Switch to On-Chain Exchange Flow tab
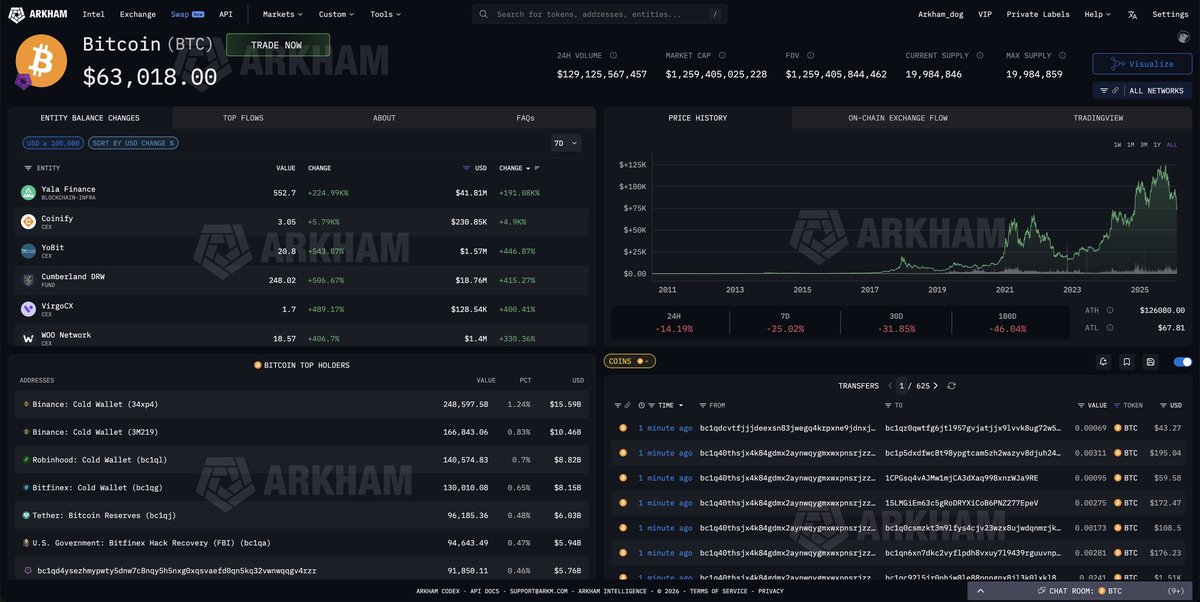 [897, 118]
